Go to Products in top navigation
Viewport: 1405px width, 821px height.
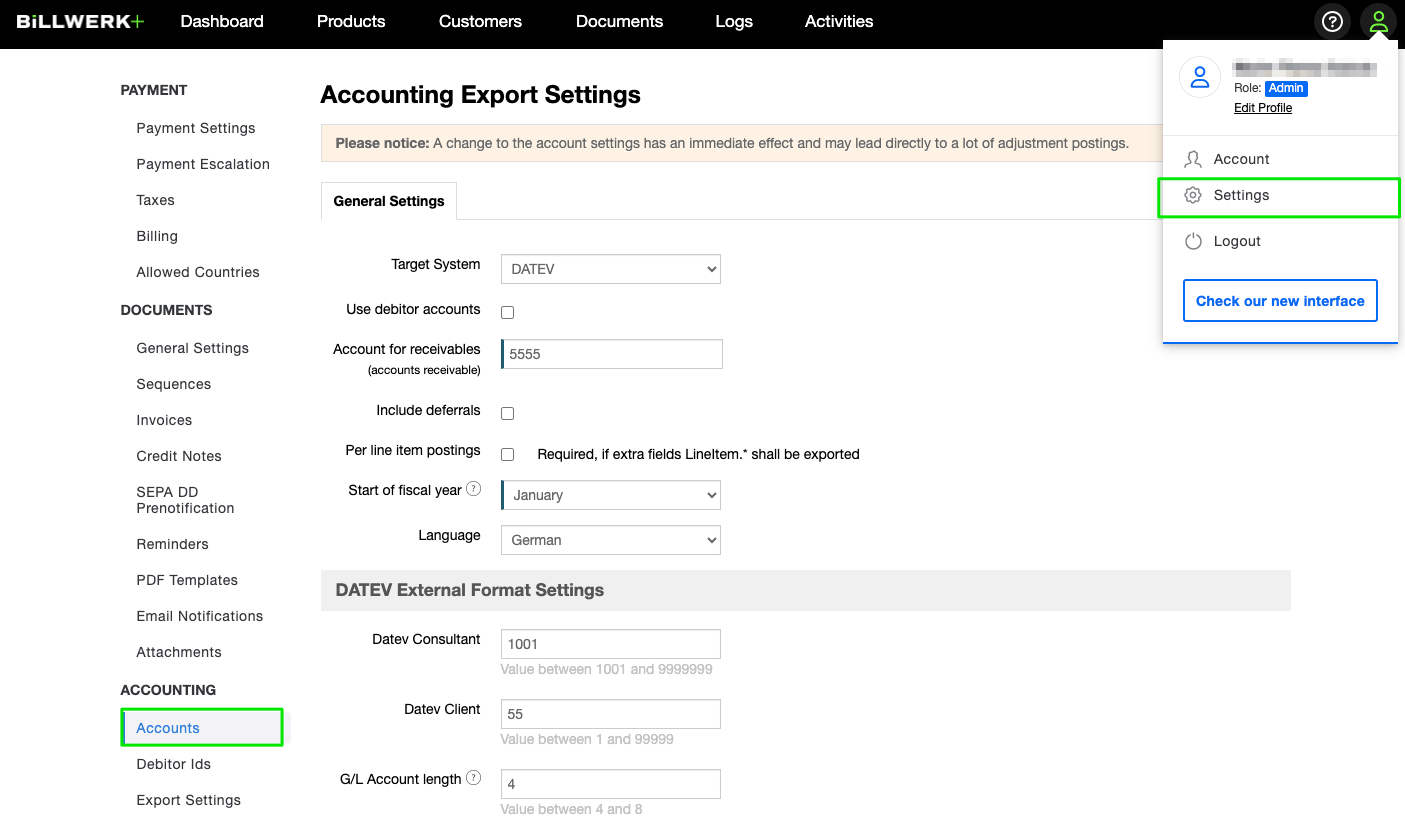coord(351,21)
